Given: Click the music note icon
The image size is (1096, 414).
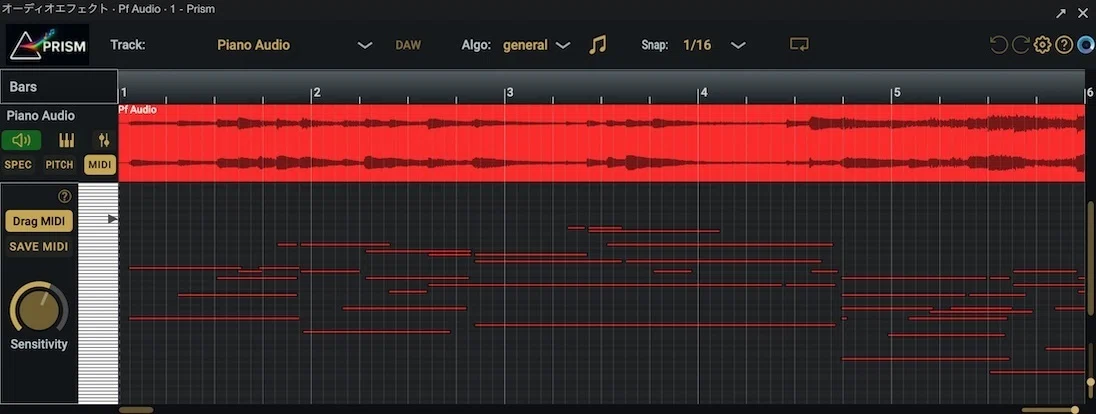Looking at the screenshot, I should click(597, 45).
